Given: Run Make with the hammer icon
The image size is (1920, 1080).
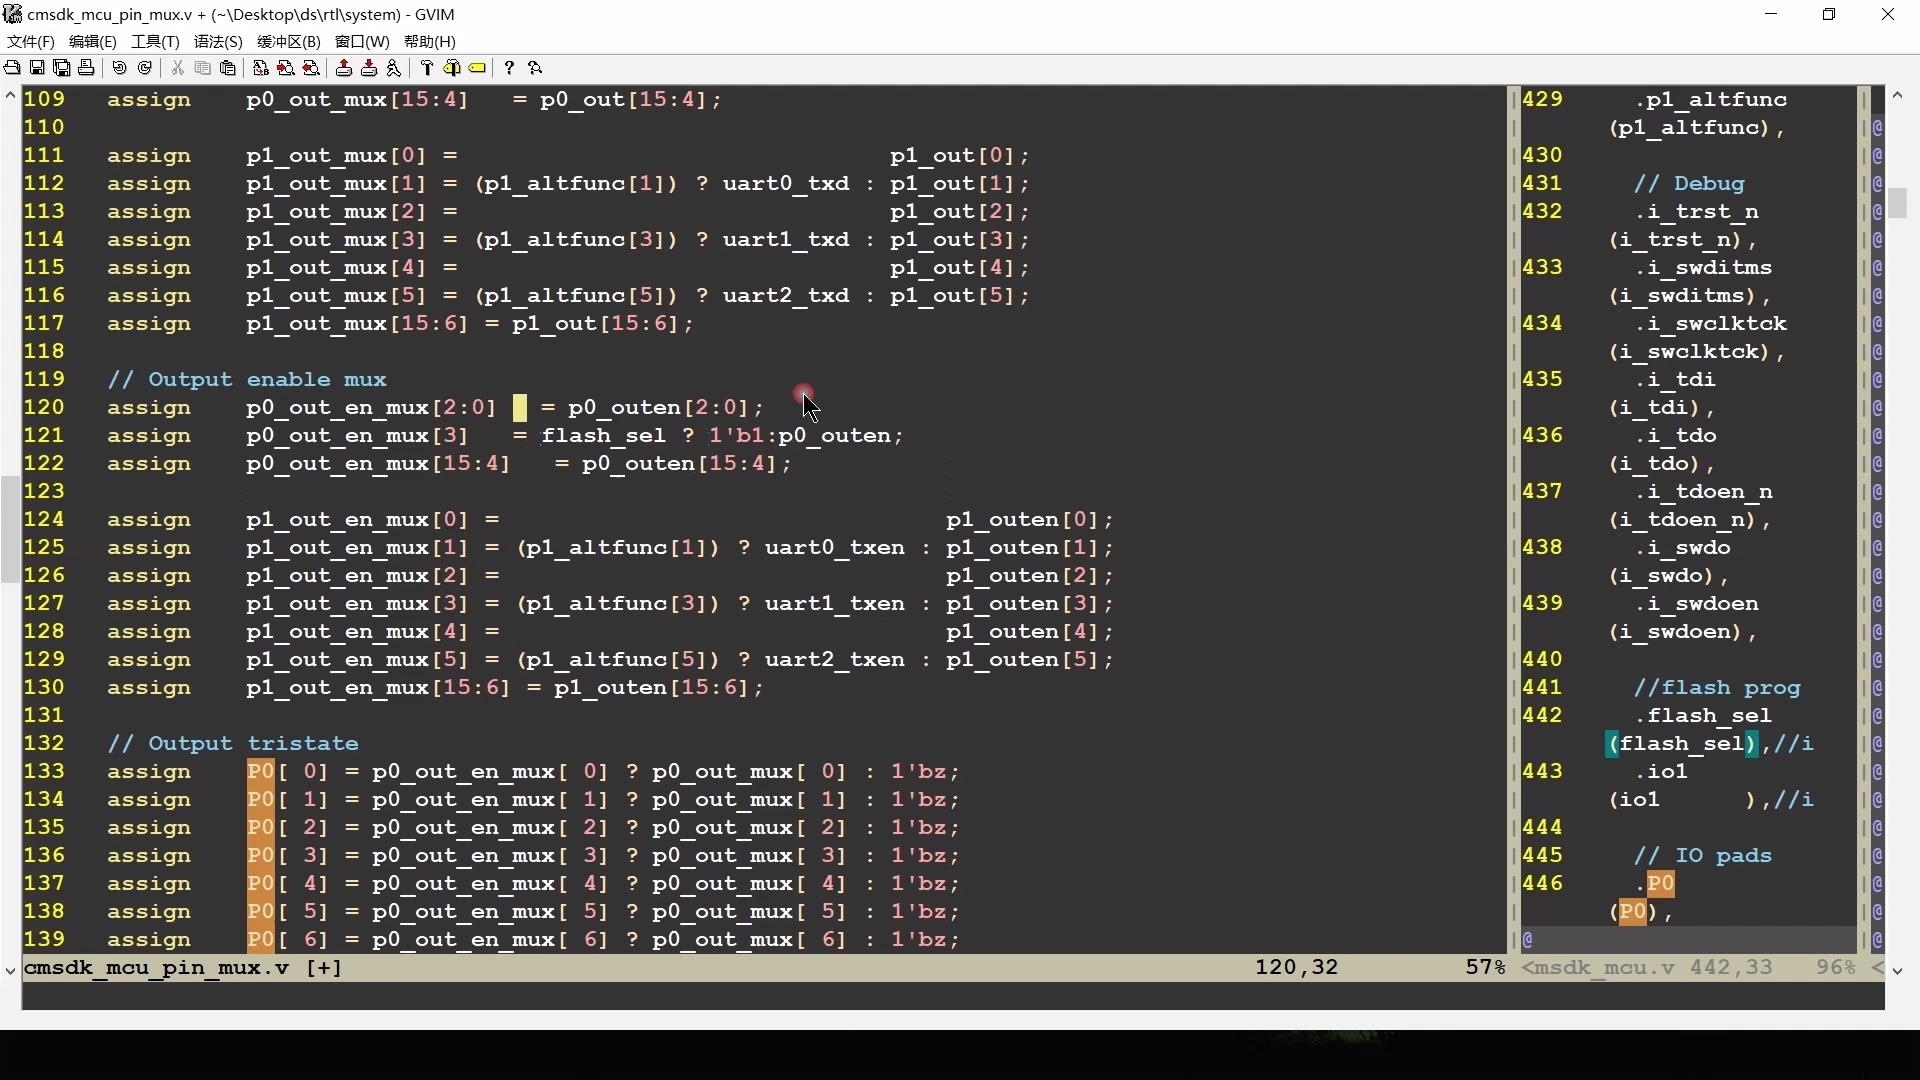Looking at the screenshot, I should pos(427,68).
